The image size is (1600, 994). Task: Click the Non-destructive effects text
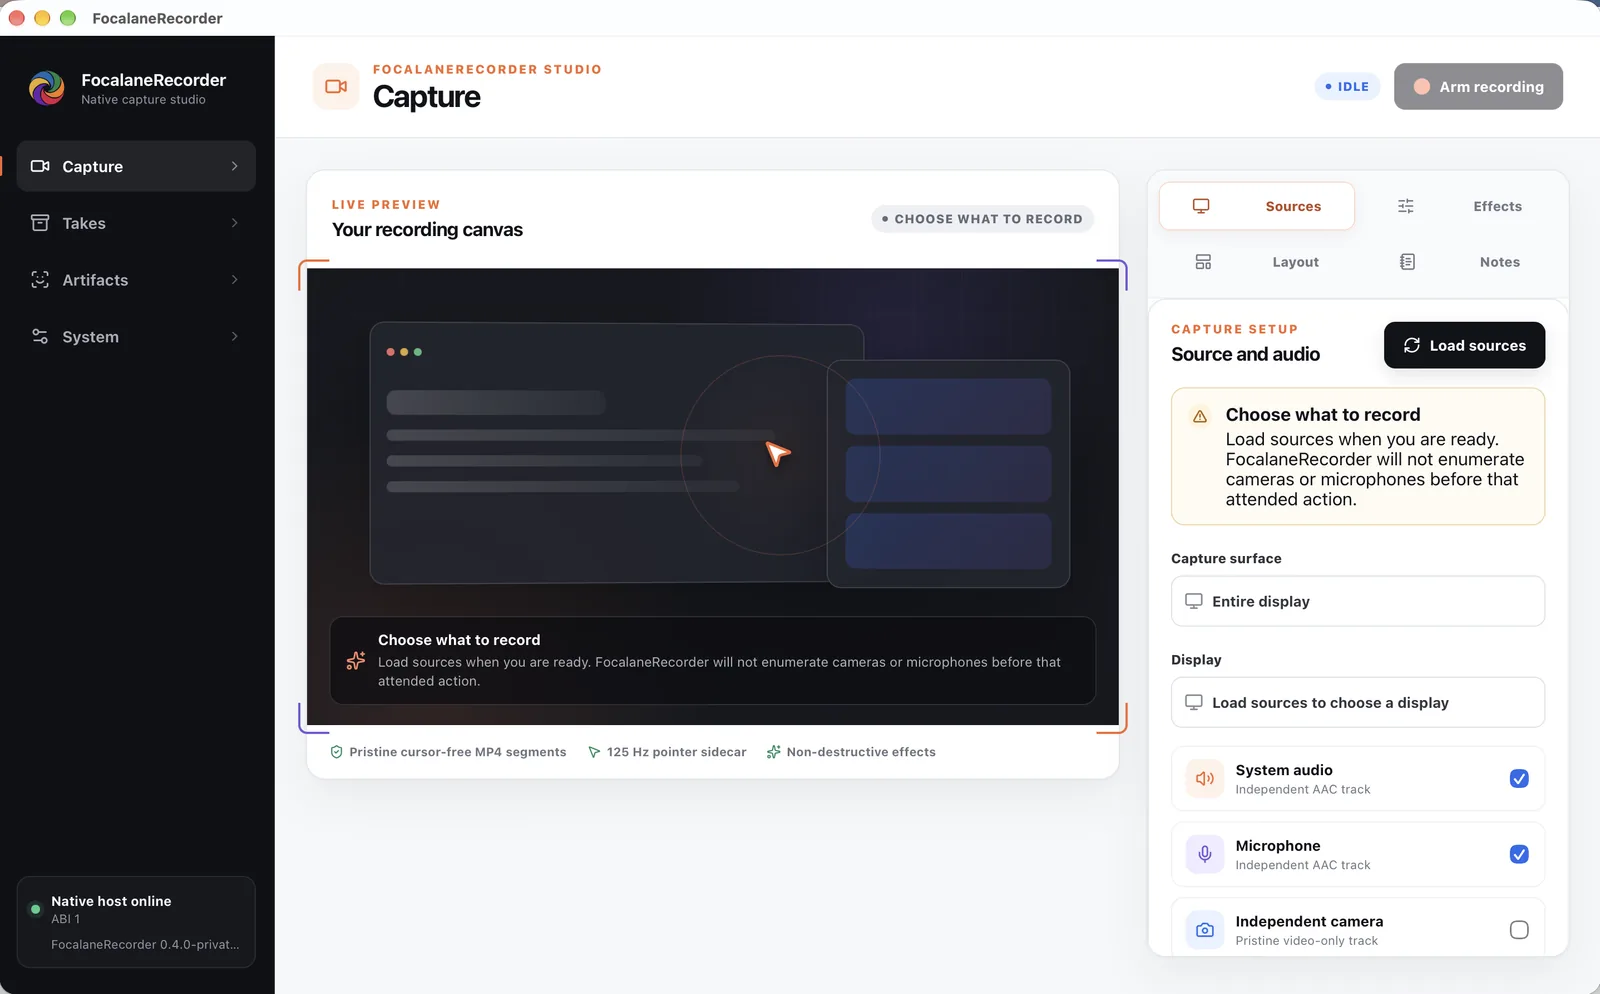861,752
